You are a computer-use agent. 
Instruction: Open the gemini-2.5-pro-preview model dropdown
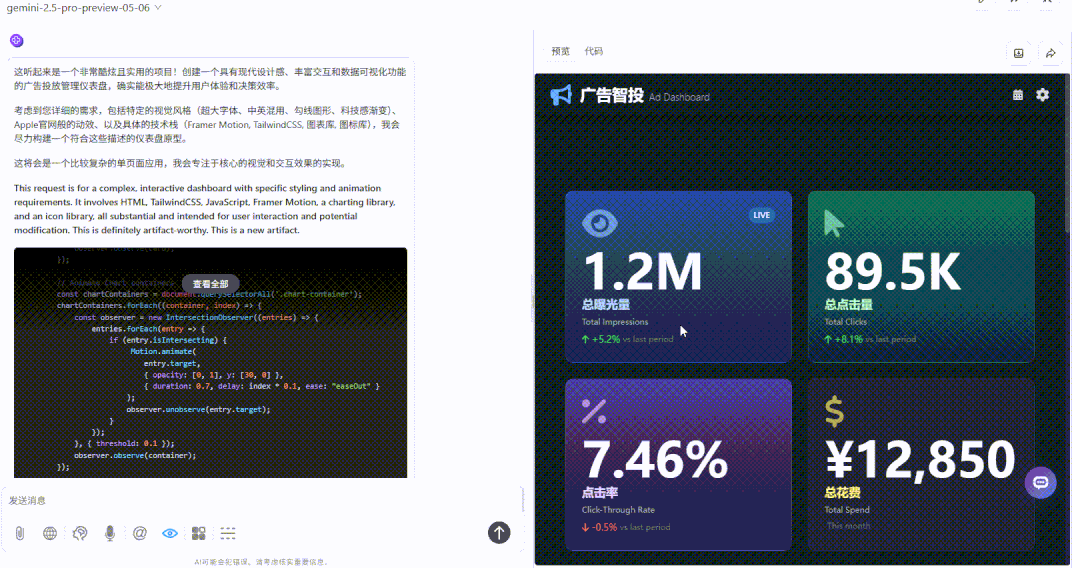(84, 8)
